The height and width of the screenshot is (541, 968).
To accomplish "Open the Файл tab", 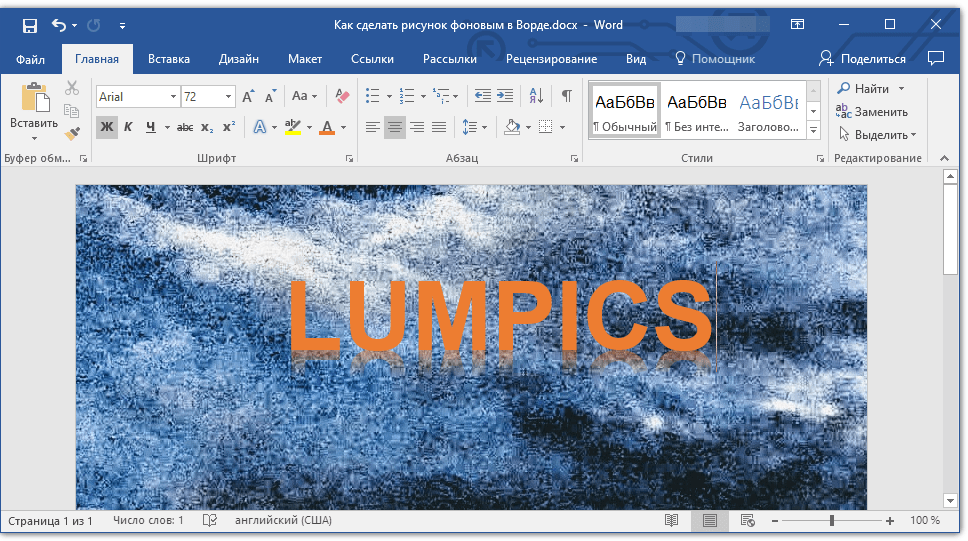I will coord(30,59).
